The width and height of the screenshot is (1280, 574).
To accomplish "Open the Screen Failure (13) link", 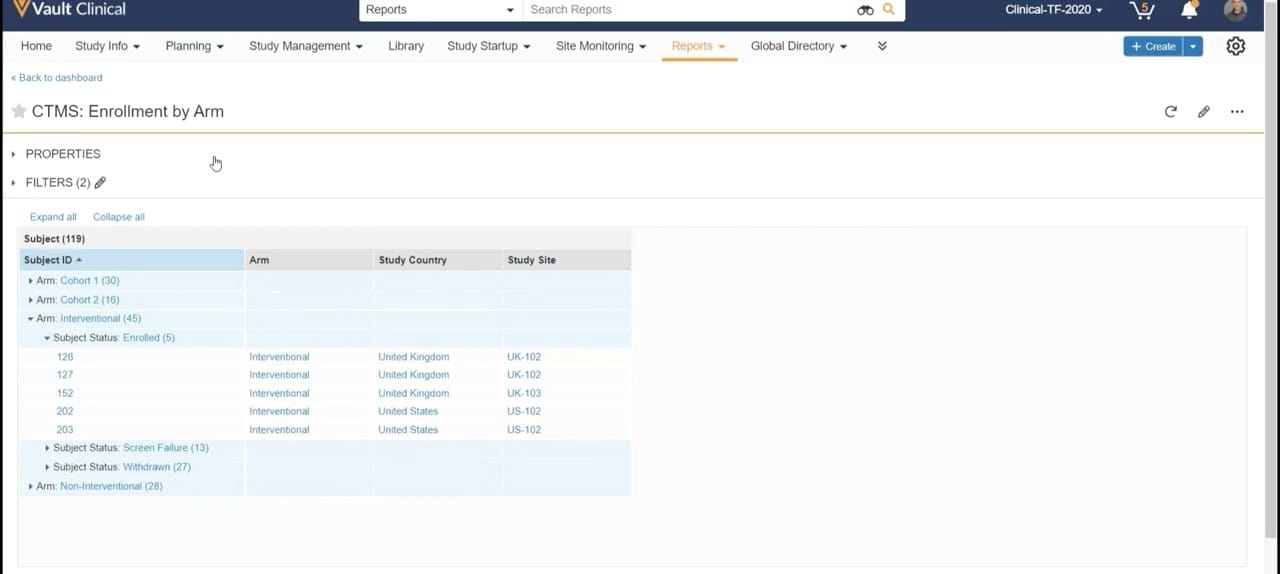I will (x=166, y=448).
